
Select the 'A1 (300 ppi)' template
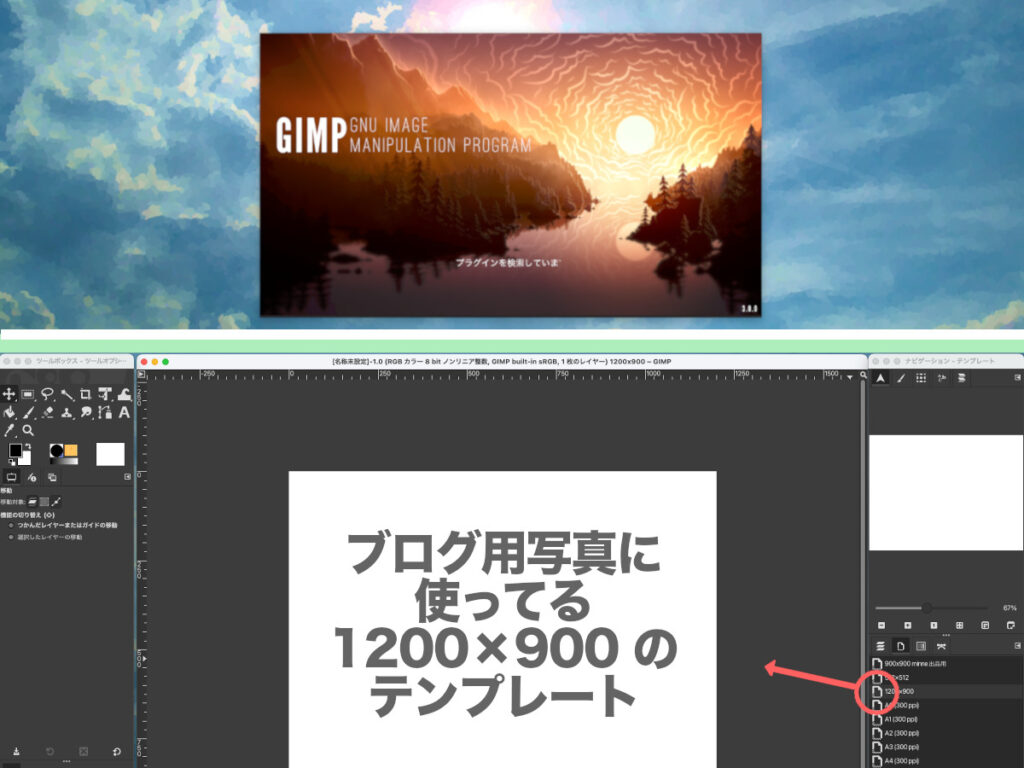(x=946, y=719)
